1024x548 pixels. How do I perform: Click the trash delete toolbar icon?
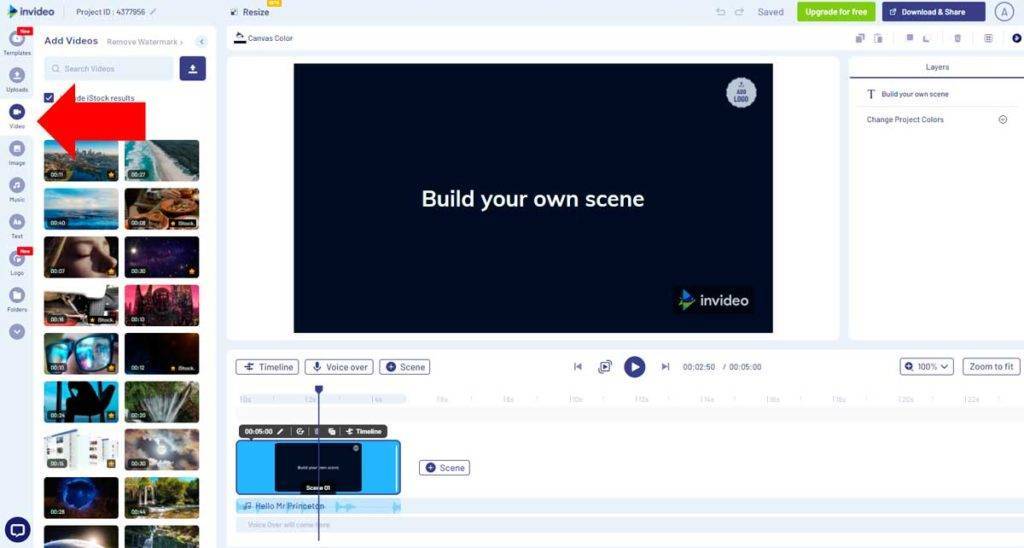click(957, 39)
